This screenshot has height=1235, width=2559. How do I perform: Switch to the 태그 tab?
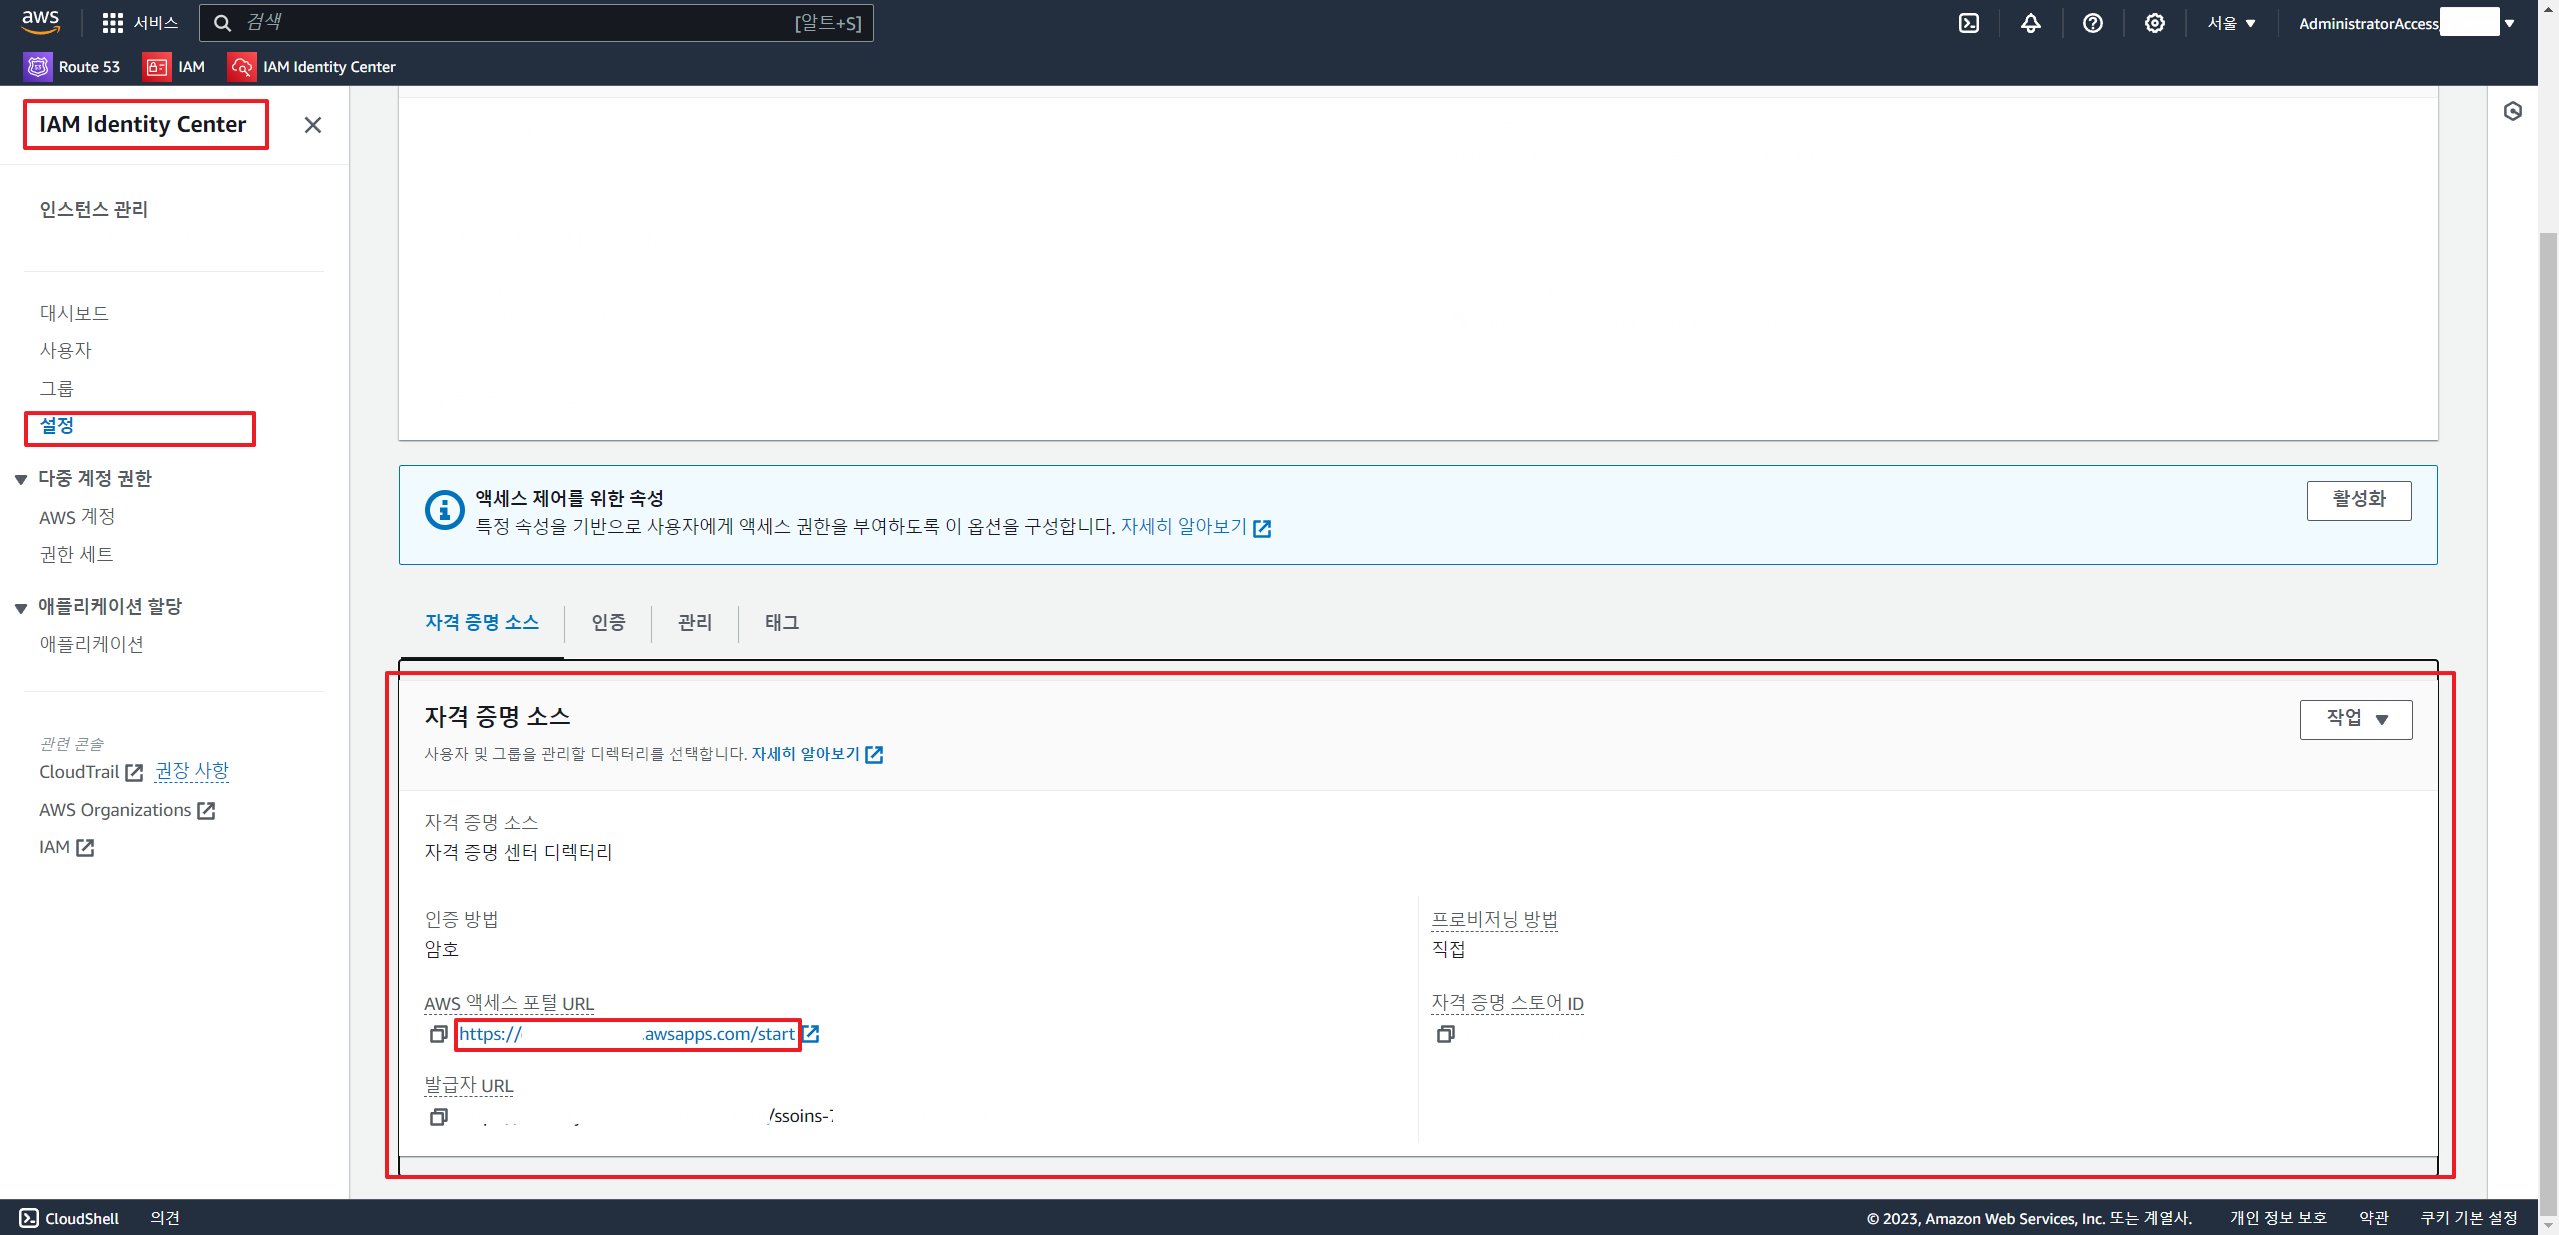(781, 622)
